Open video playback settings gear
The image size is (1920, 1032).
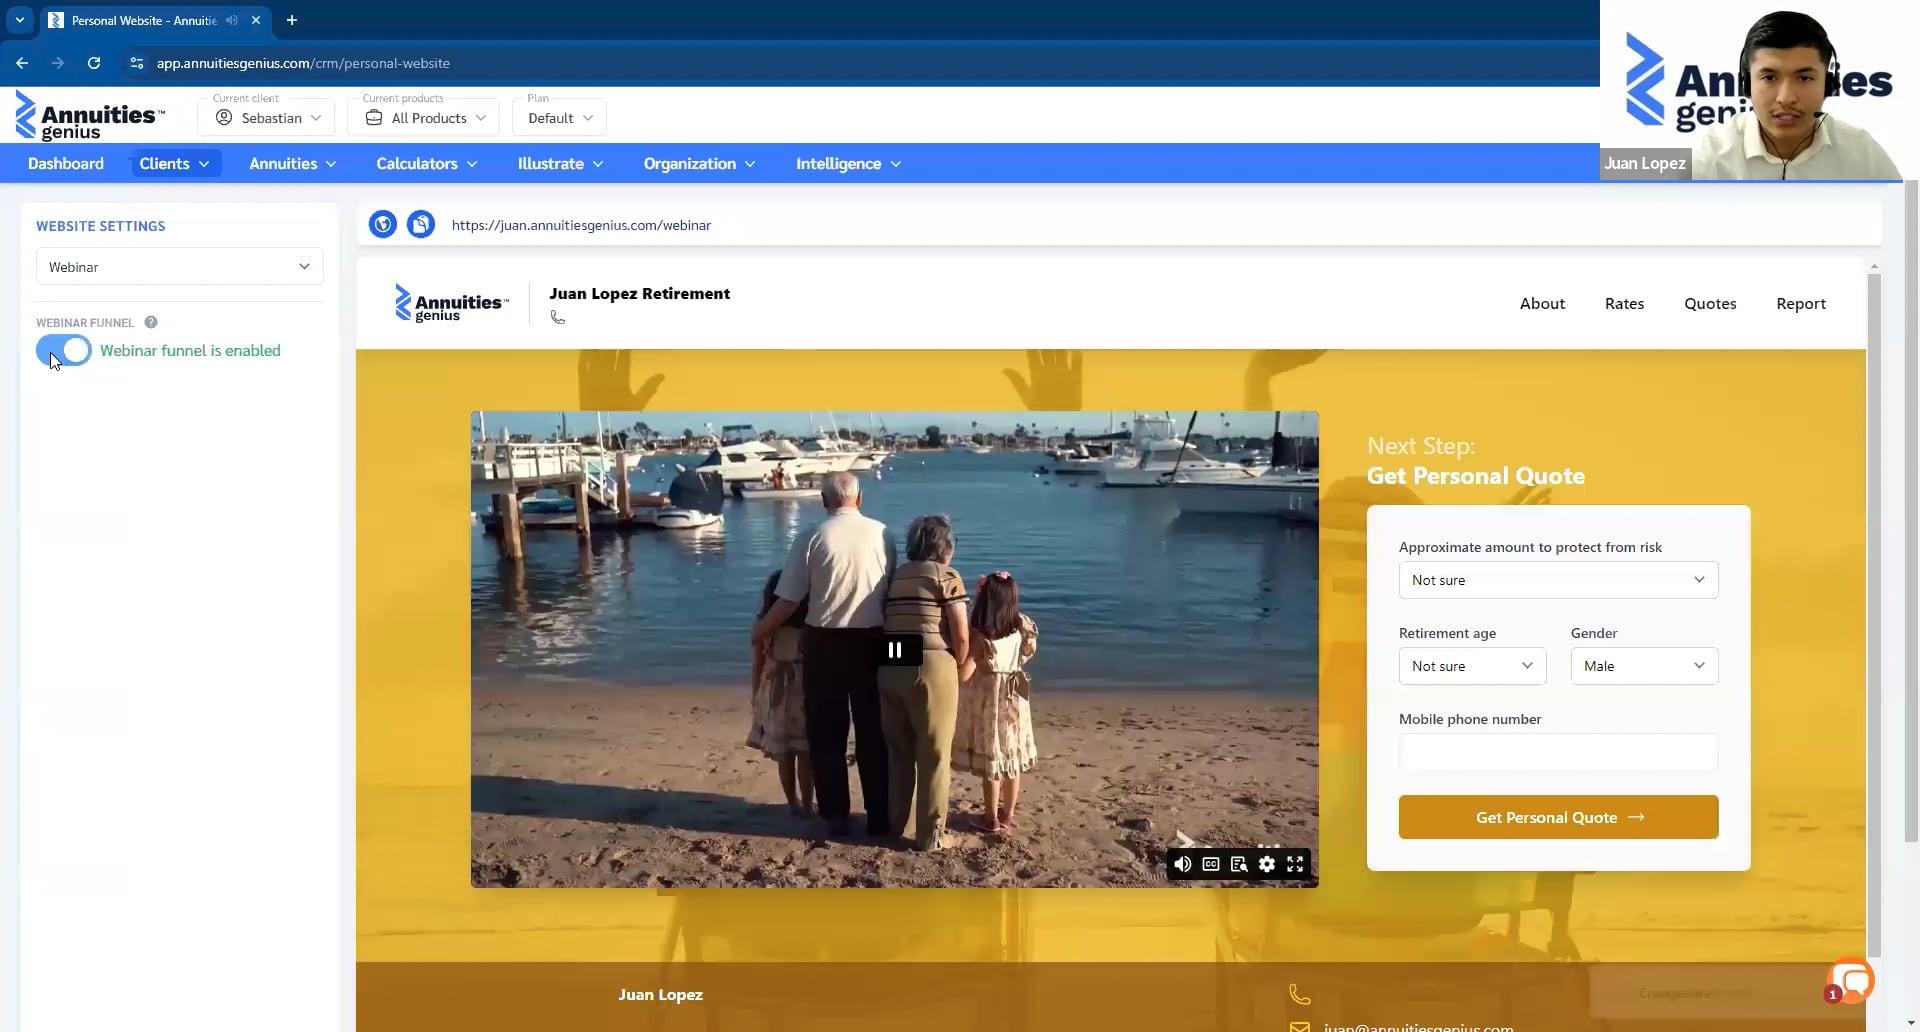pos(1267,864)
